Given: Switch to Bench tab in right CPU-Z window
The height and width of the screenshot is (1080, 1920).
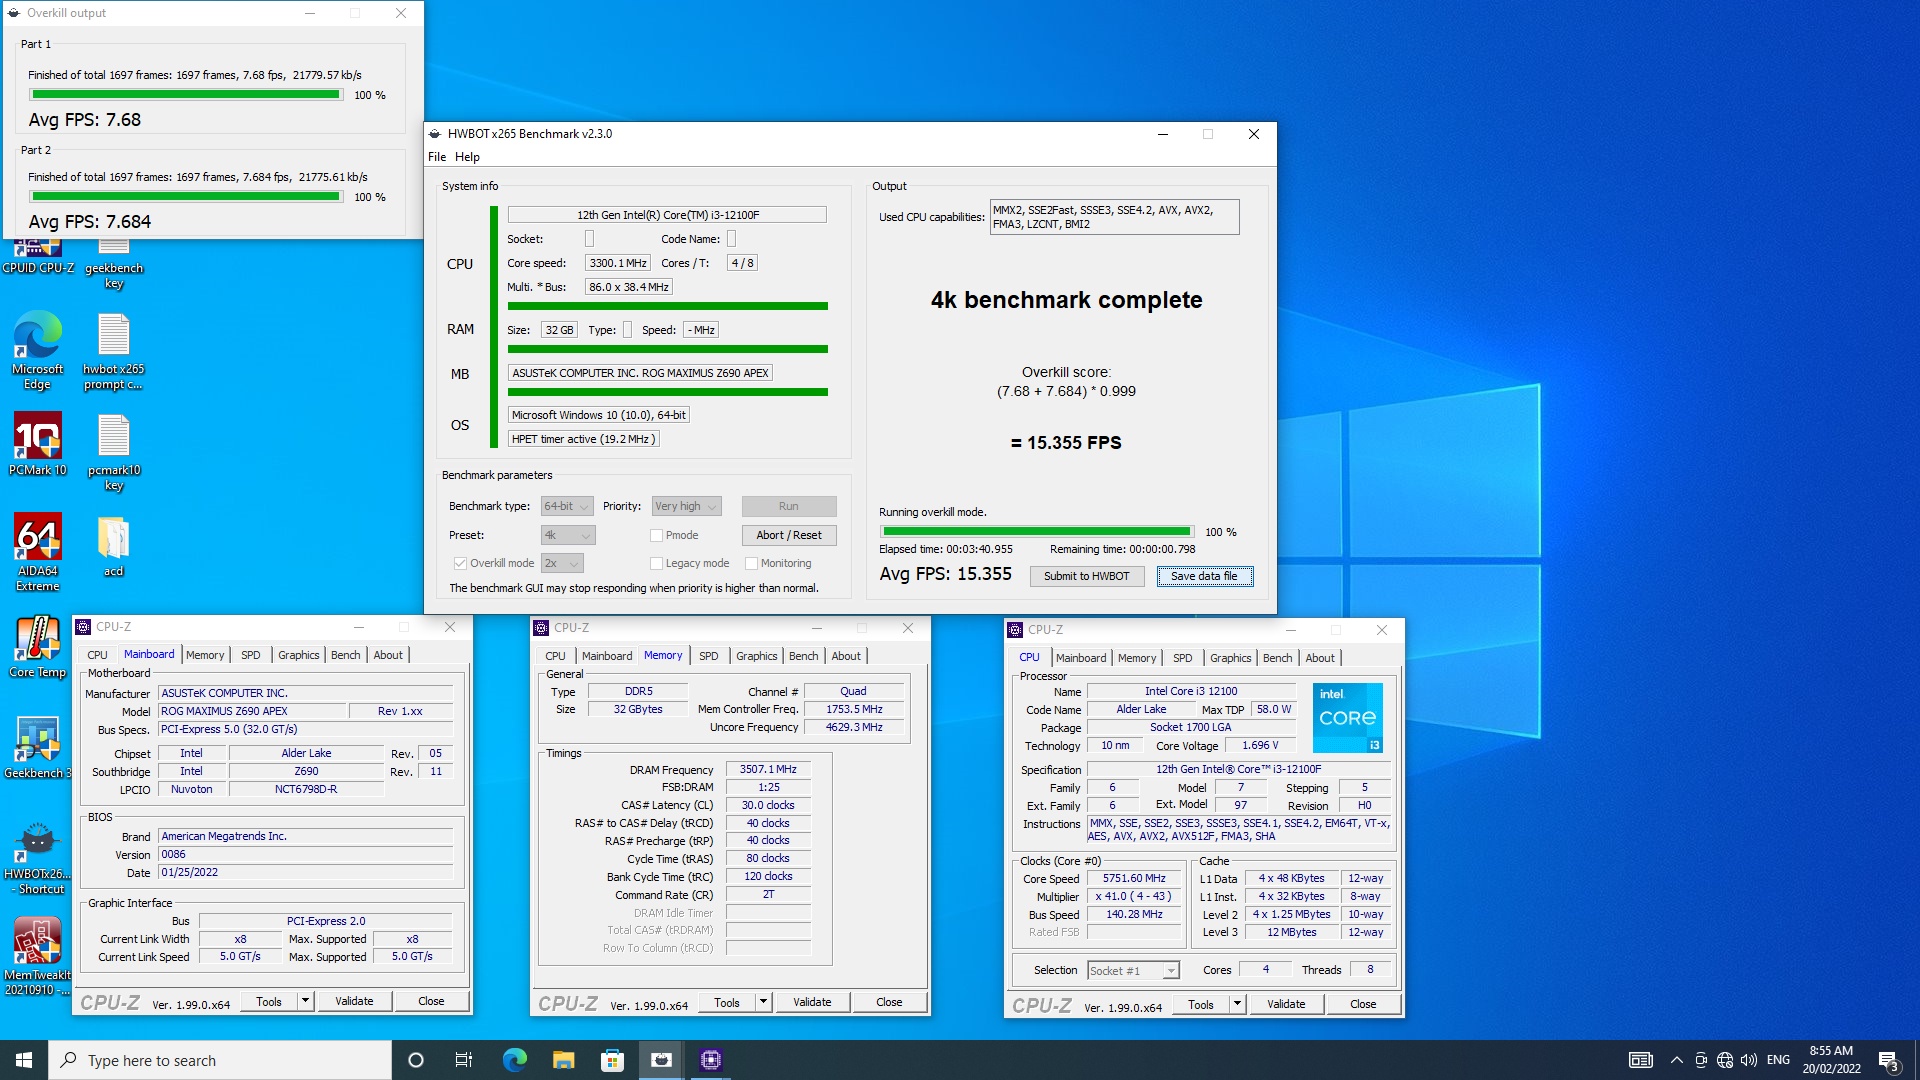Looking at the screenshot, I should tap(1277, 658).
